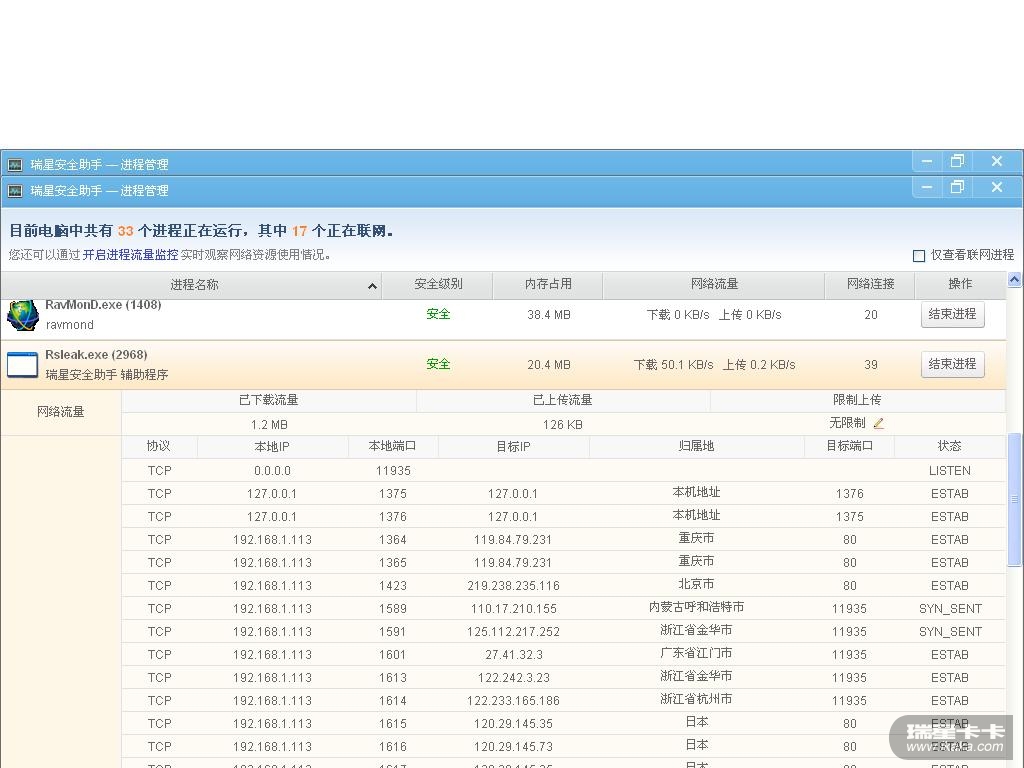The height and width of the screenshot is (768, 1024).
Task: Click the 浙江省杭州市 location cell
Action: pyautogui.click(x=696, y=699)
